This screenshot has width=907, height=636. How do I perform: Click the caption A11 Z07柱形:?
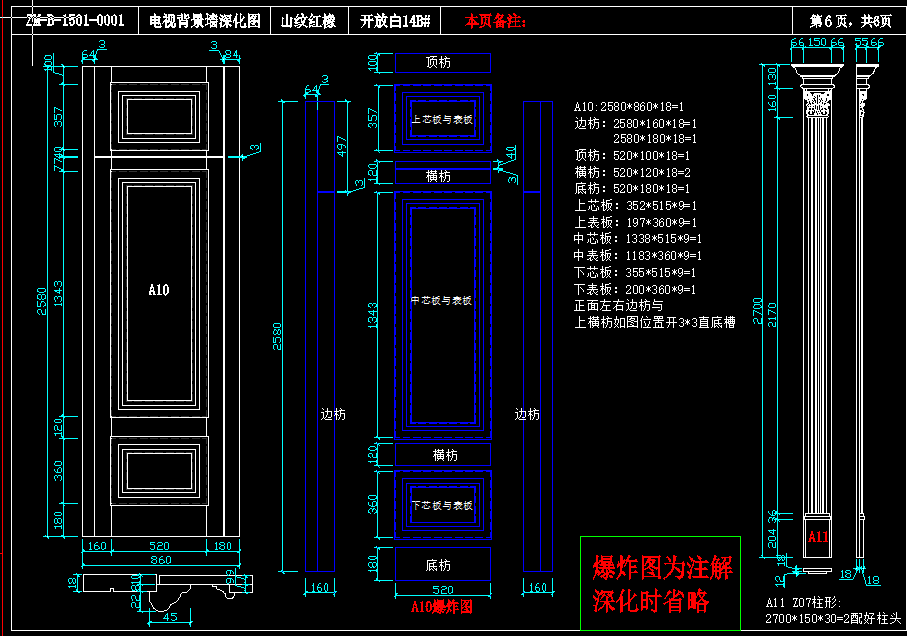[803, 602]
